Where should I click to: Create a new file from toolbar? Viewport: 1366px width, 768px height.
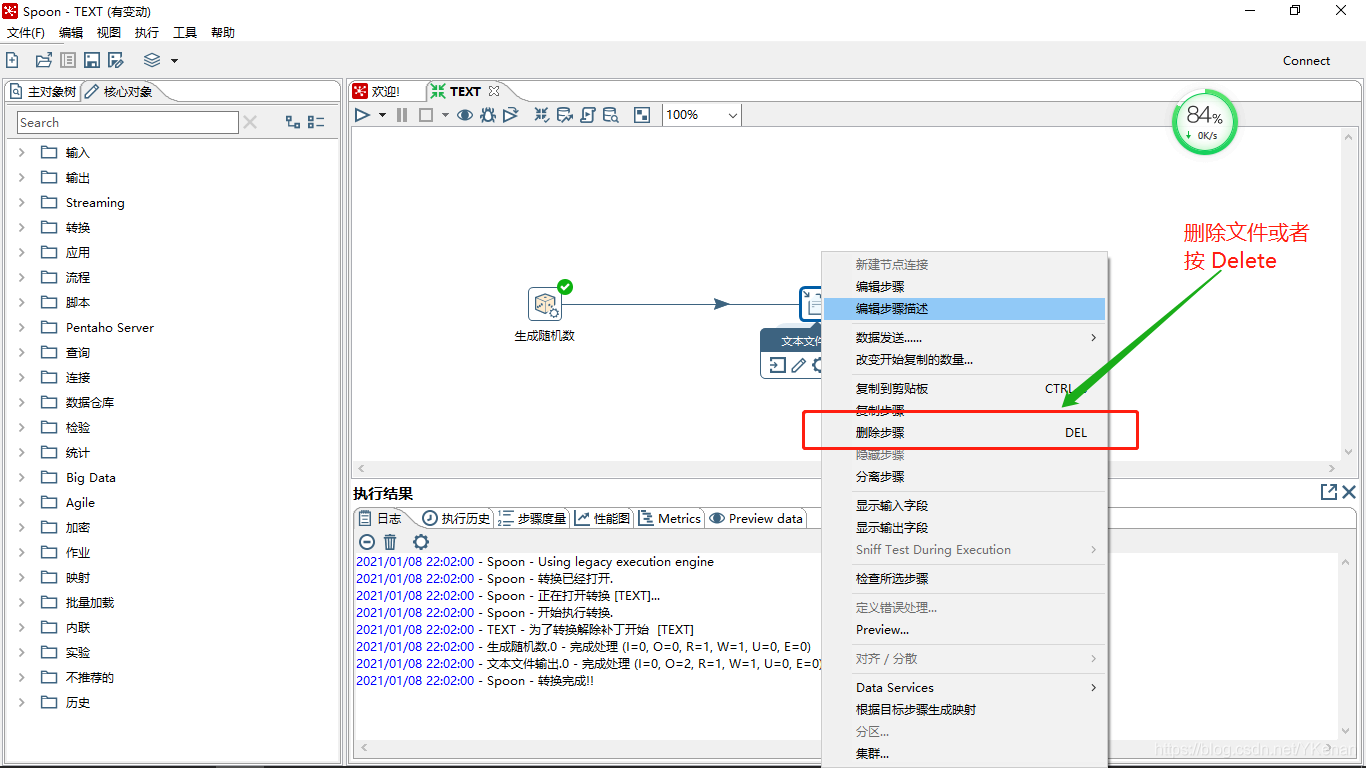(x=12, y=60)
